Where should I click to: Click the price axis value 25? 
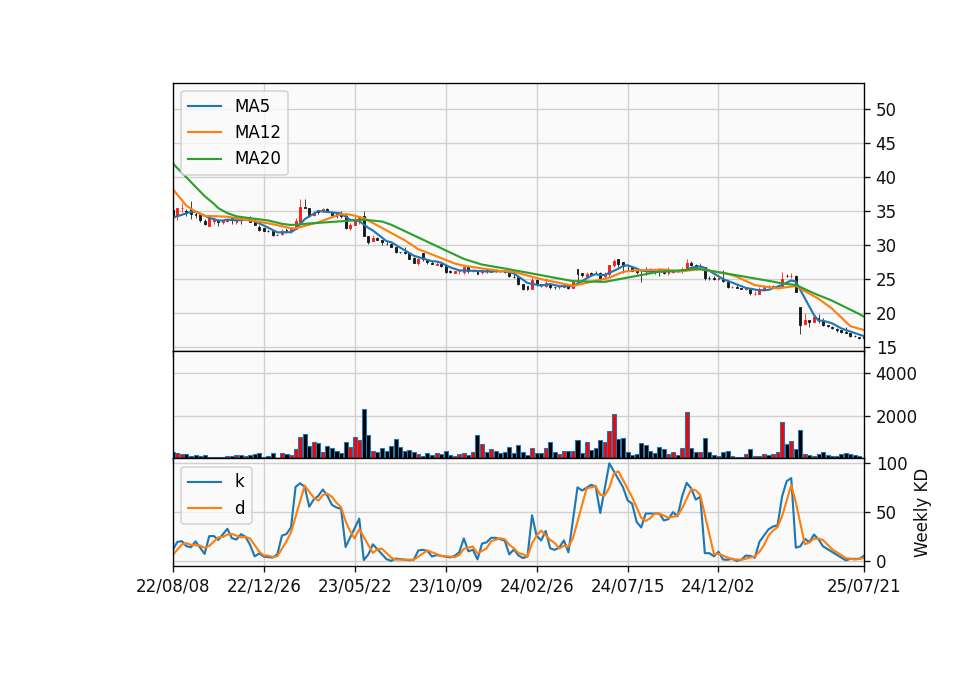point(885,280)
